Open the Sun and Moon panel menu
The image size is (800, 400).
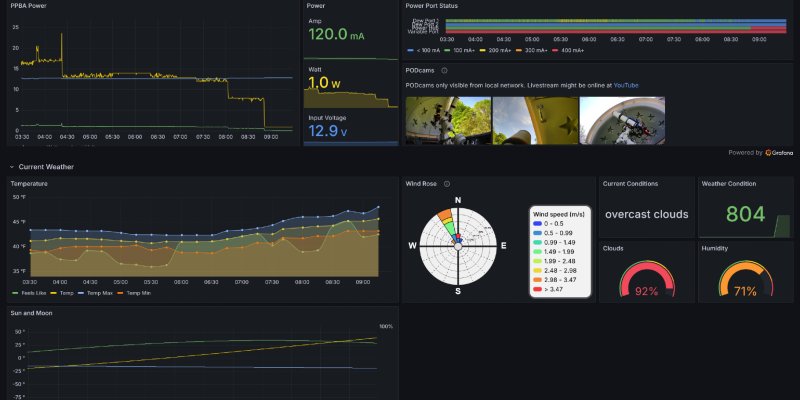tap(32, 313)
